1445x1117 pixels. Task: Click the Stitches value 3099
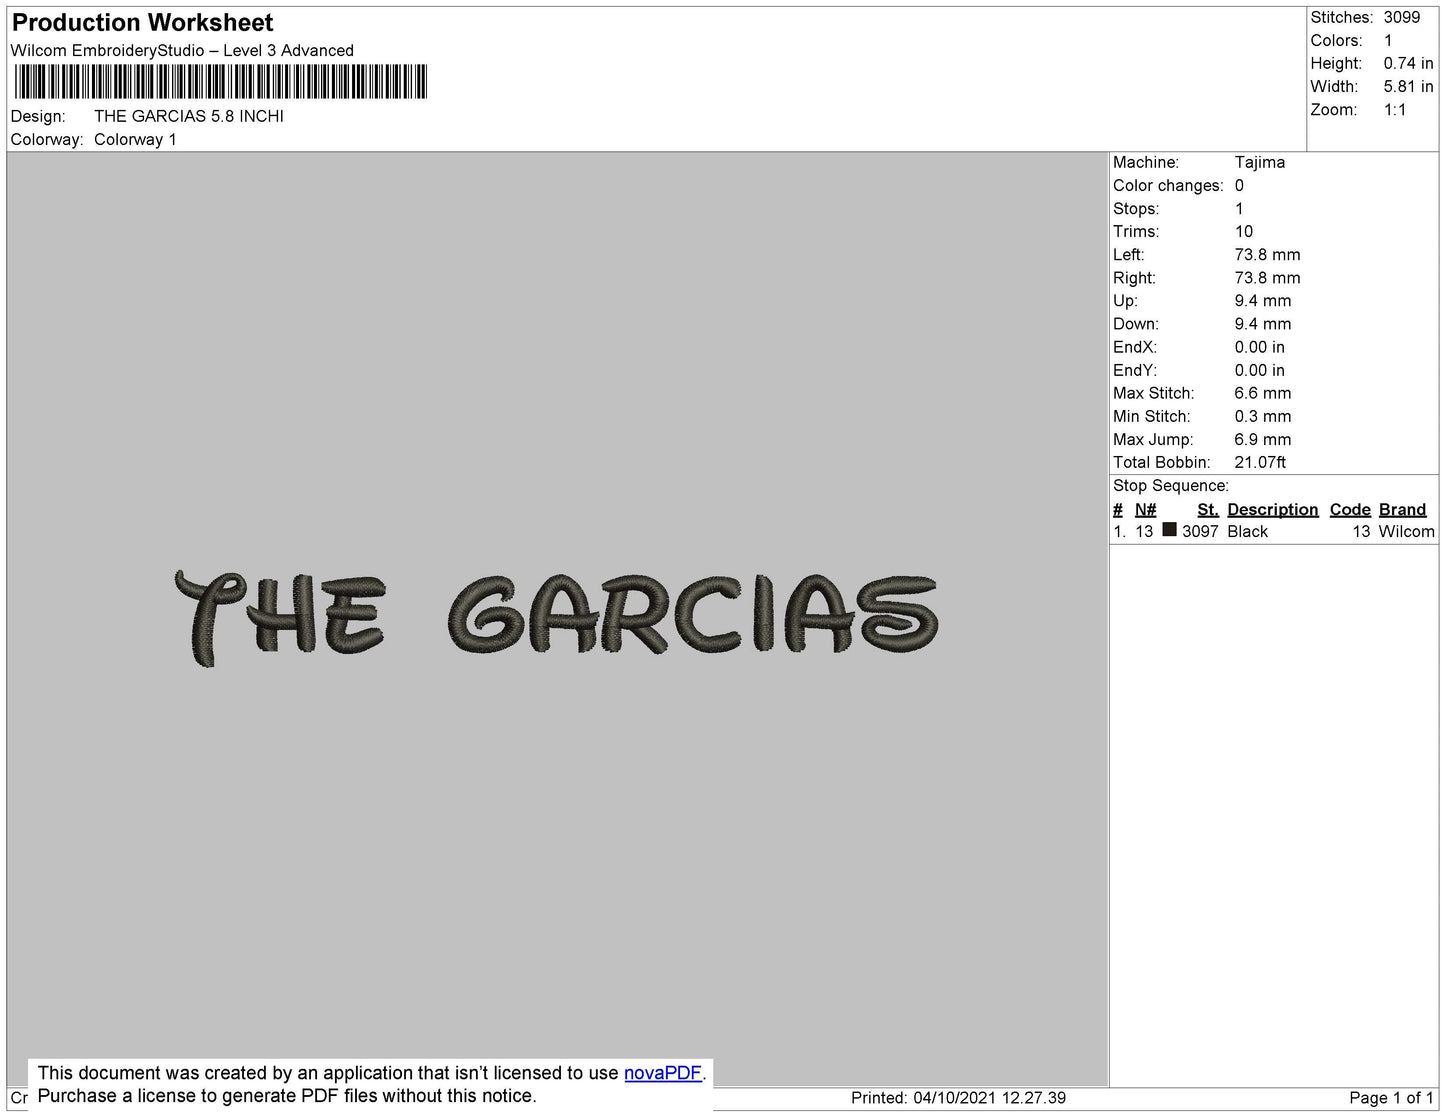coord(1402,17)
